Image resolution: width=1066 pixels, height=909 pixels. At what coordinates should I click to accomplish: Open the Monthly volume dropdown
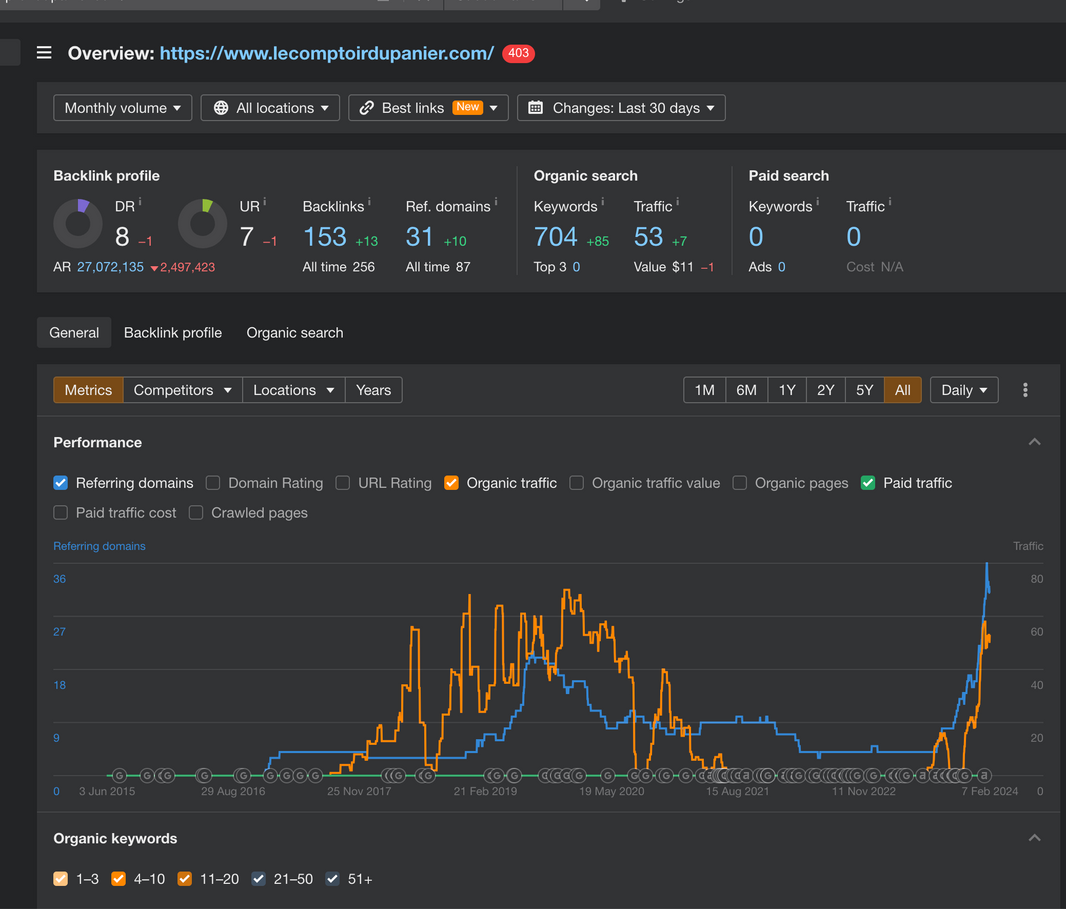(123, 108)
